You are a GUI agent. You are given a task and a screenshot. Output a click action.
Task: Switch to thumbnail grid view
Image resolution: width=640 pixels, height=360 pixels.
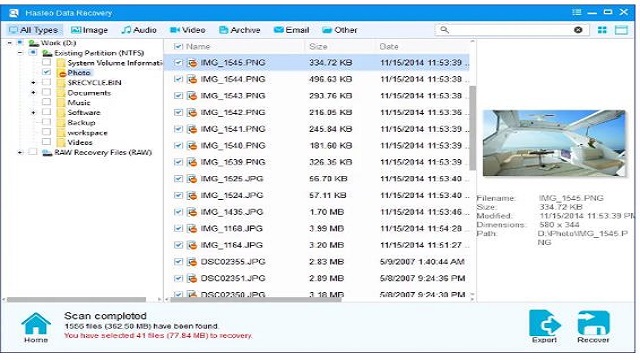pyautogui.click(x=602, y=30)
